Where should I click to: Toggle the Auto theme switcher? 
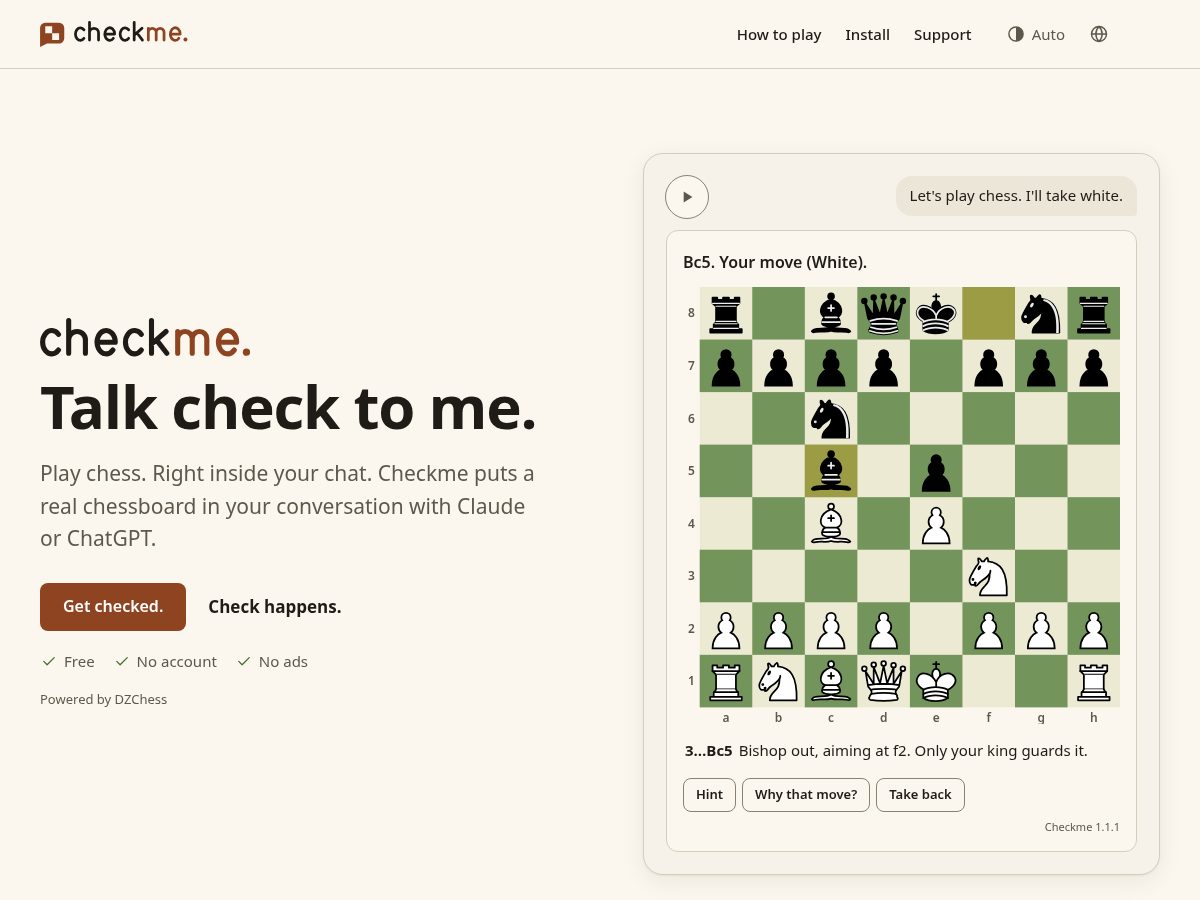(x=1036, y=34)
